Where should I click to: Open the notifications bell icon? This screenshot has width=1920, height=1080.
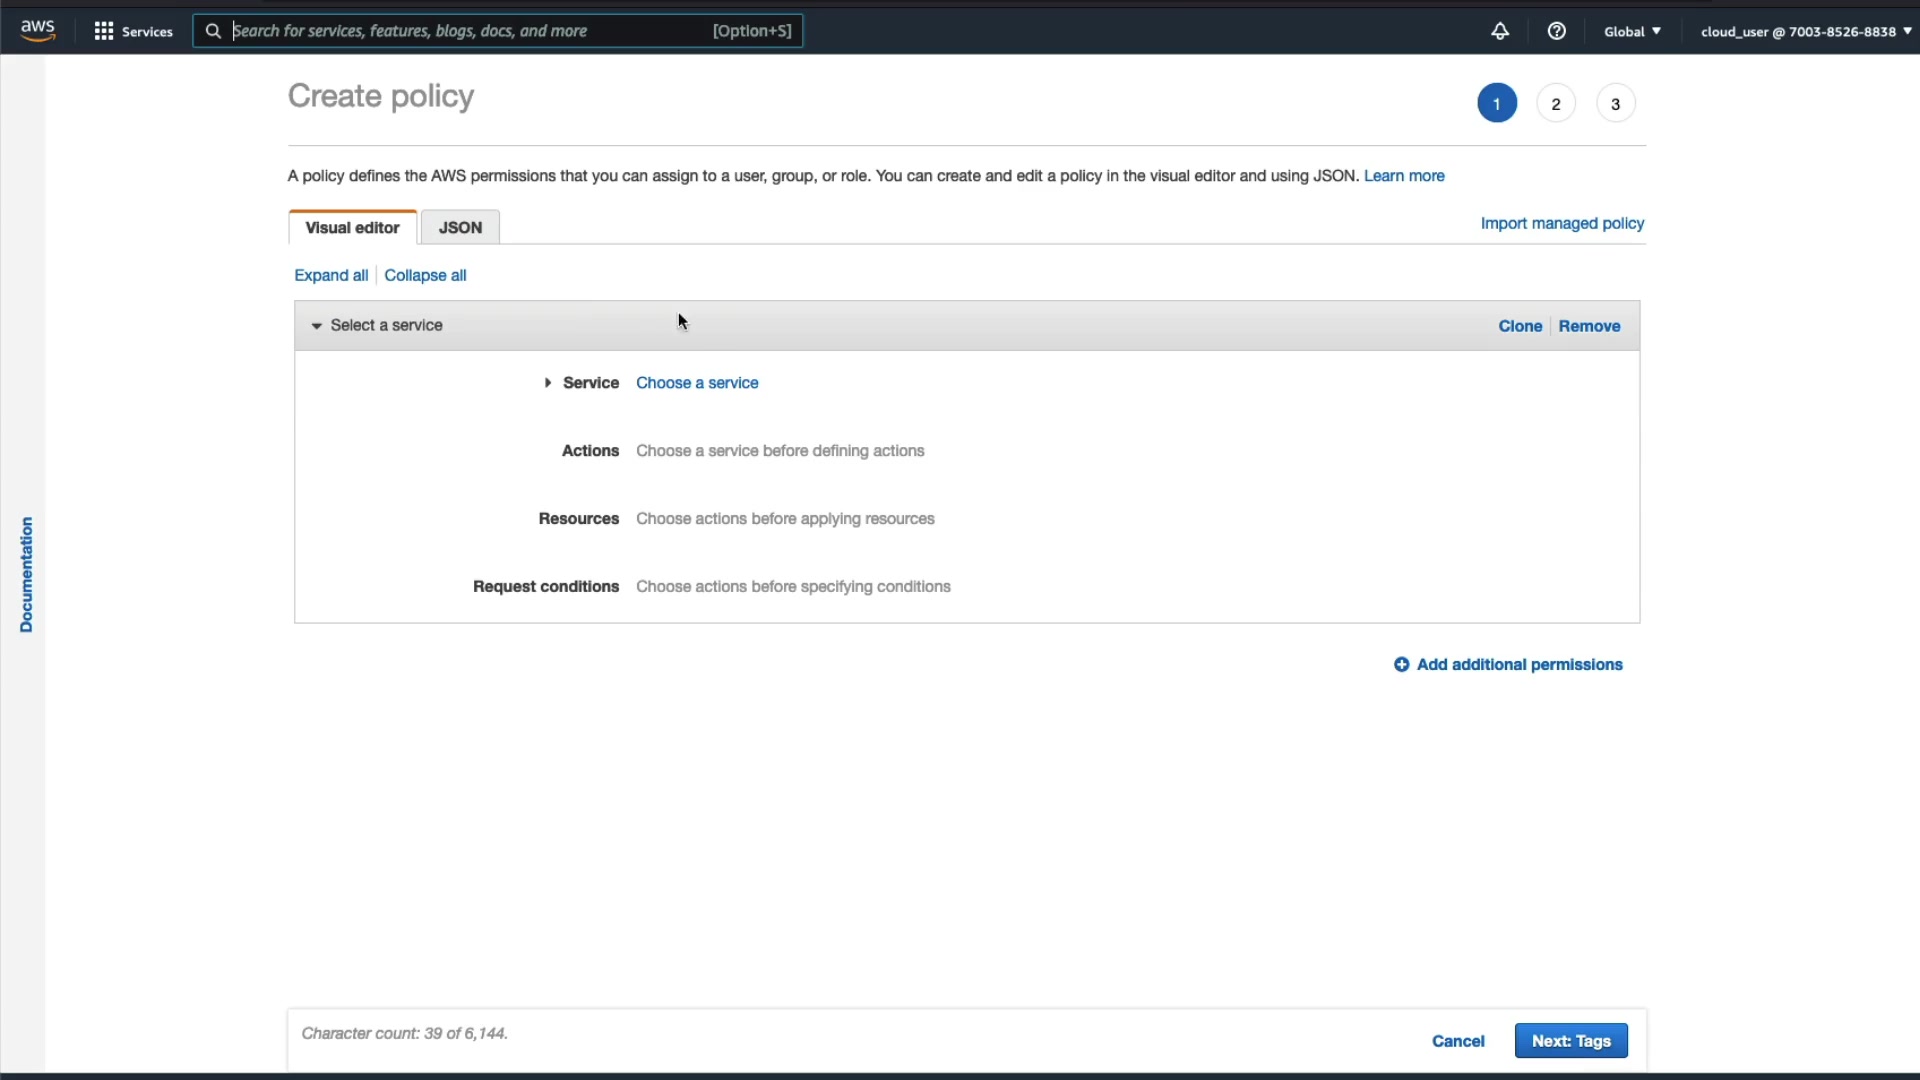click(1499, 31)
